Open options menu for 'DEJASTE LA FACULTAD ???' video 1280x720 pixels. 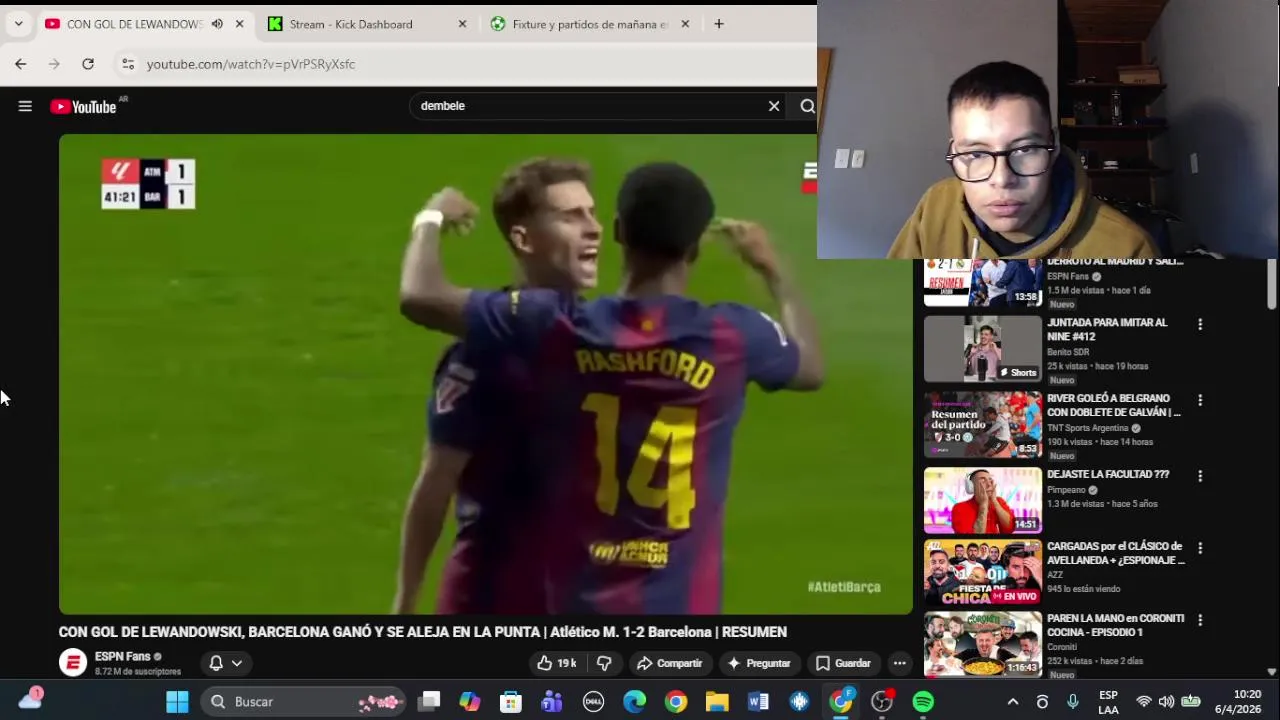click(x=1200, y=476)
